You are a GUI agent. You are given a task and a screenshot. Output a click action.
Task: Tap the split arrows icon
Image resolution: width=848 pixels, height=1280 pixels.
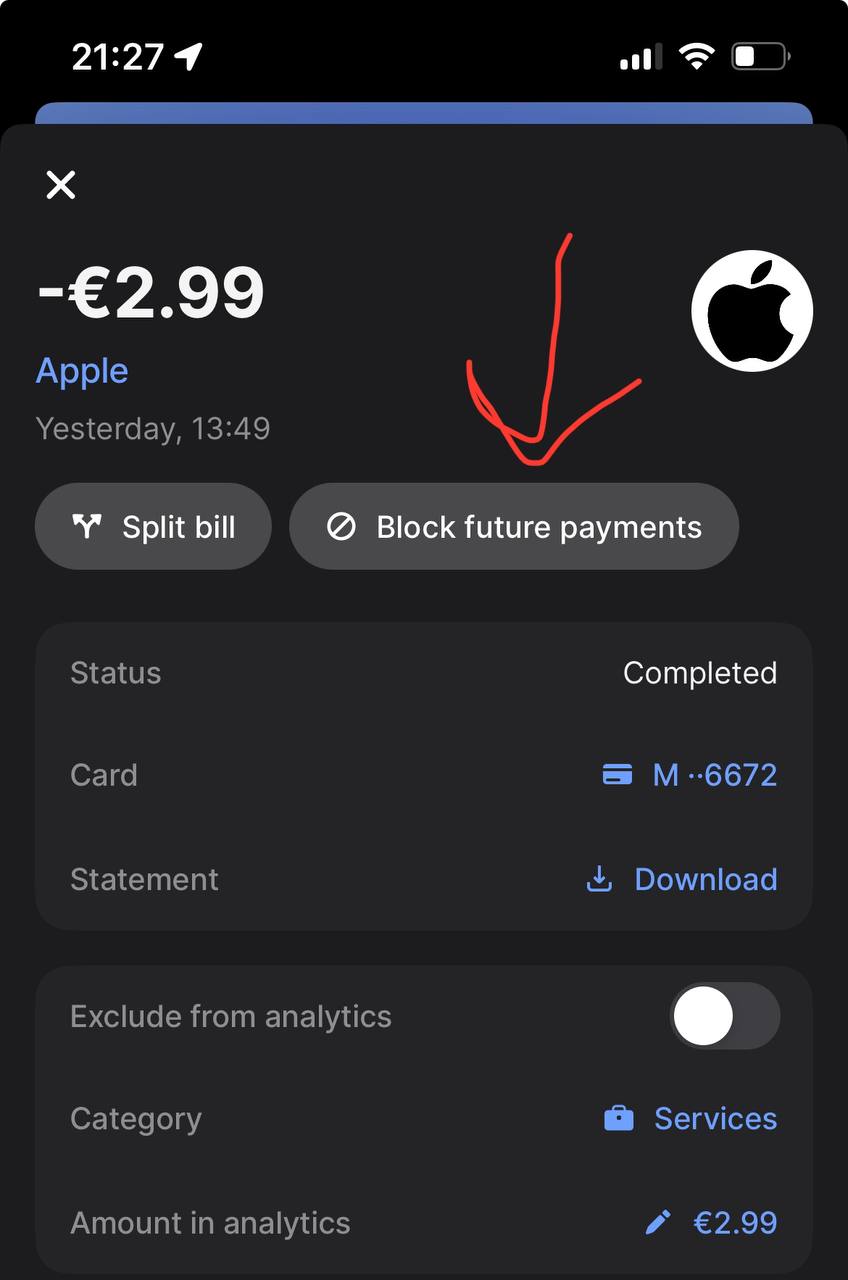pyautogui.click(x=88, y=527)
